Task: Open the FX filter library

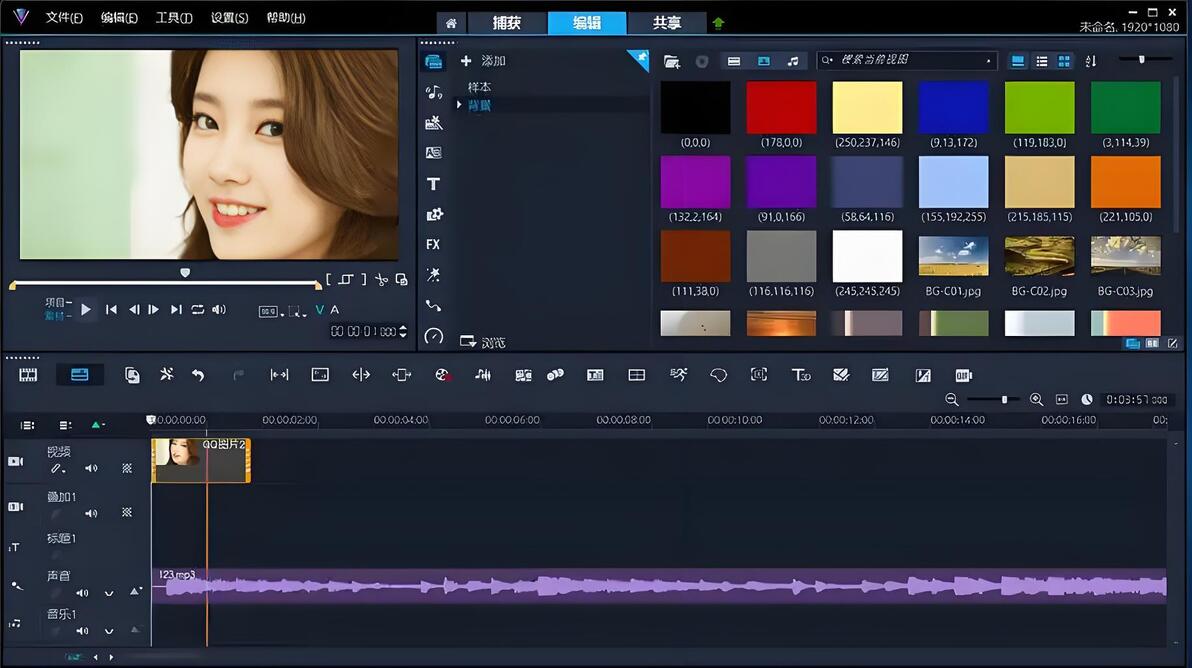Action: click(433, 244)
